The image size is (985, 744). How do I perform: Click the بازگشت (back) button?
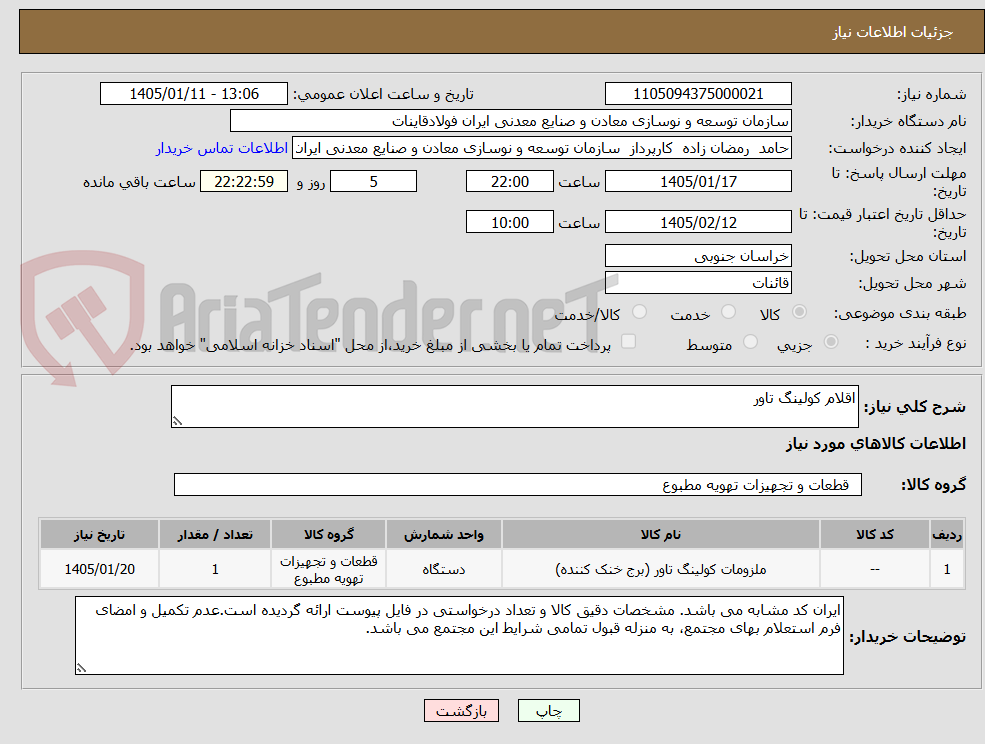point(461,711)
